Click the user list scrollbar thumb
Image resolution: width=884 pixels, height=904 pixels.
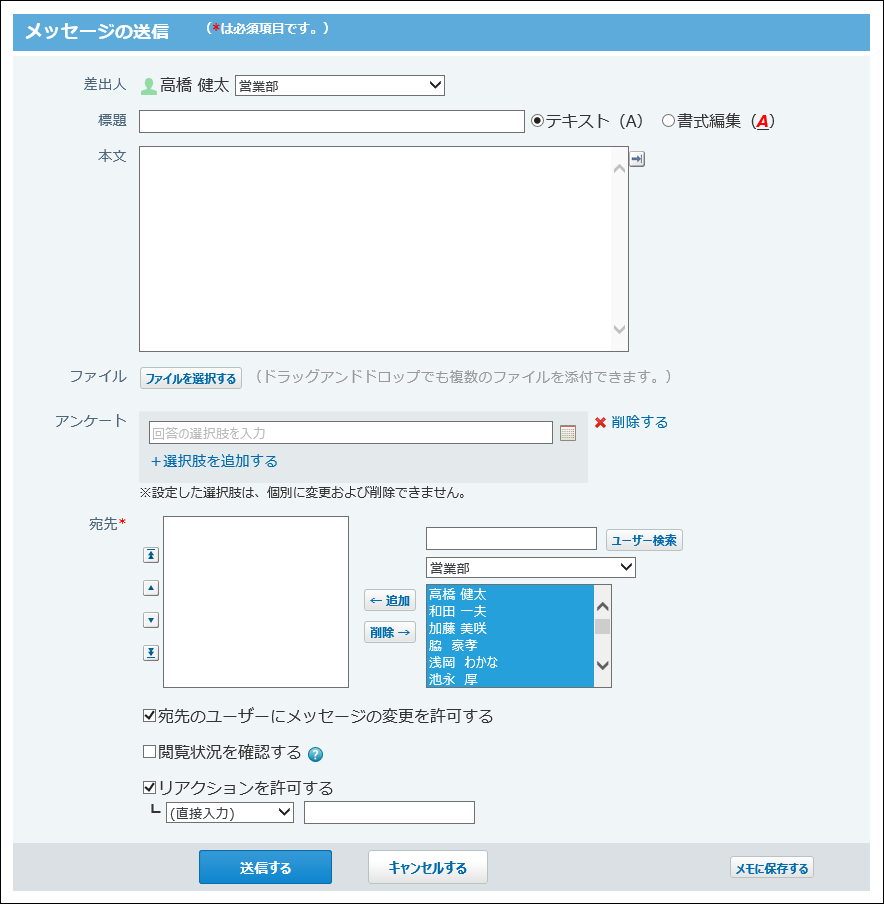coord(603,626)
